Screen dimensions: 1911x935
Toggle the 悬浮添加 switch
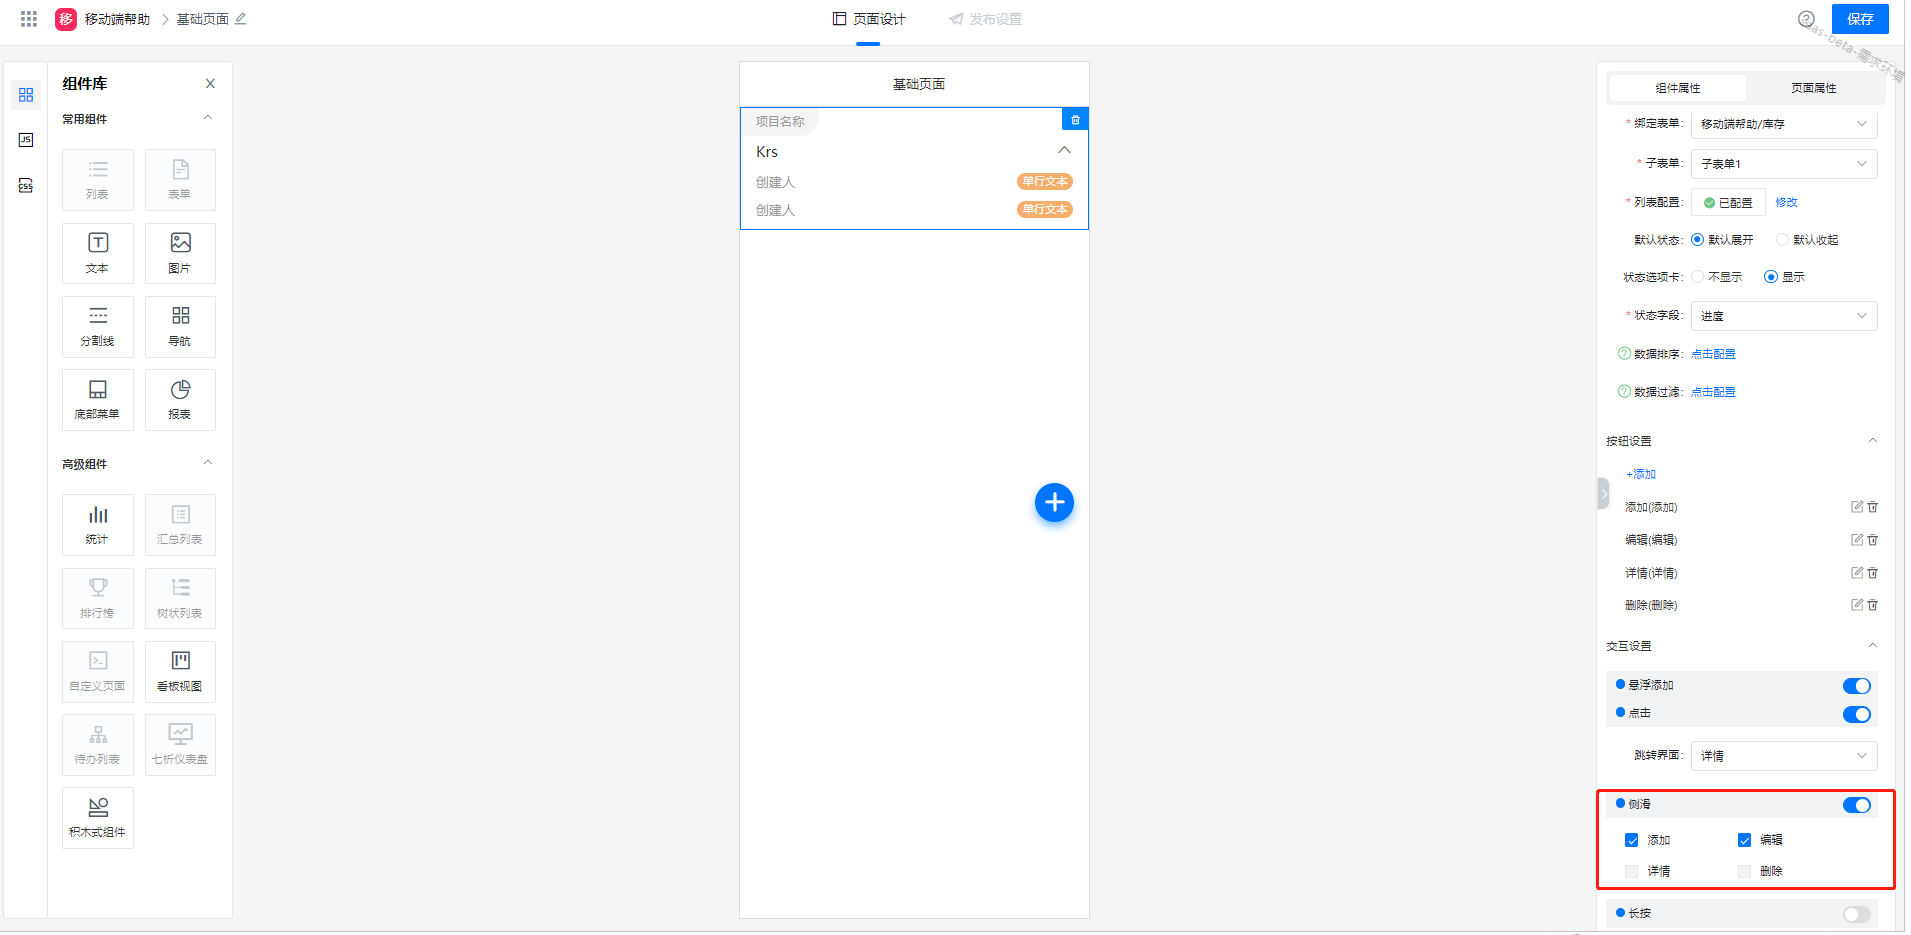click(x=1857, y=686)
